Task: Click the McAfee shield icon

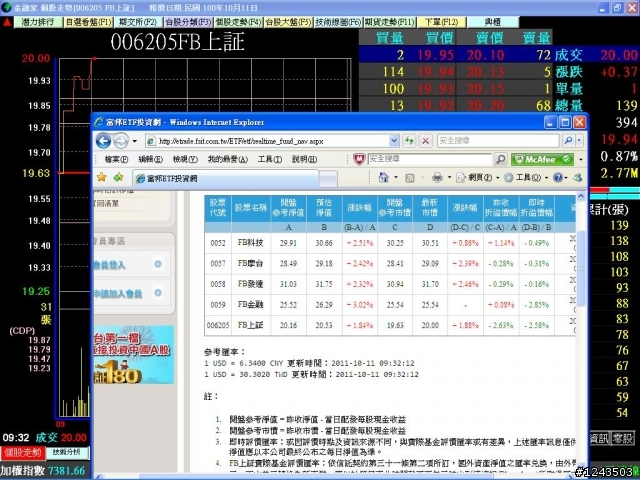Action: (358, 159)
